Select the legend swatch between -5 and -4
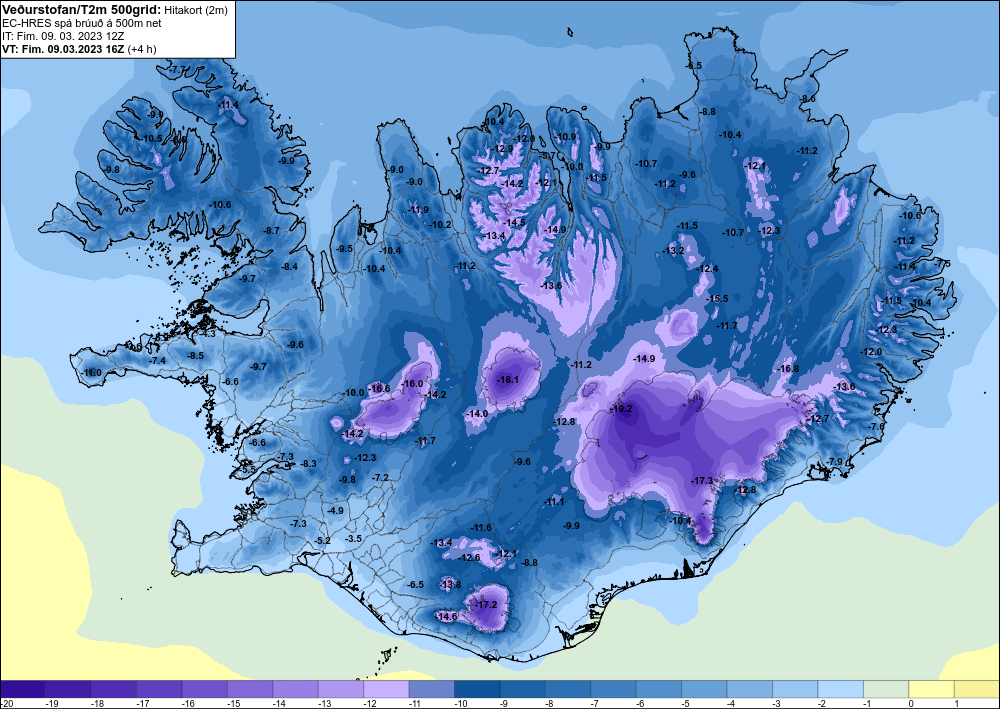 pyautogui.click(x=704, y=689)
